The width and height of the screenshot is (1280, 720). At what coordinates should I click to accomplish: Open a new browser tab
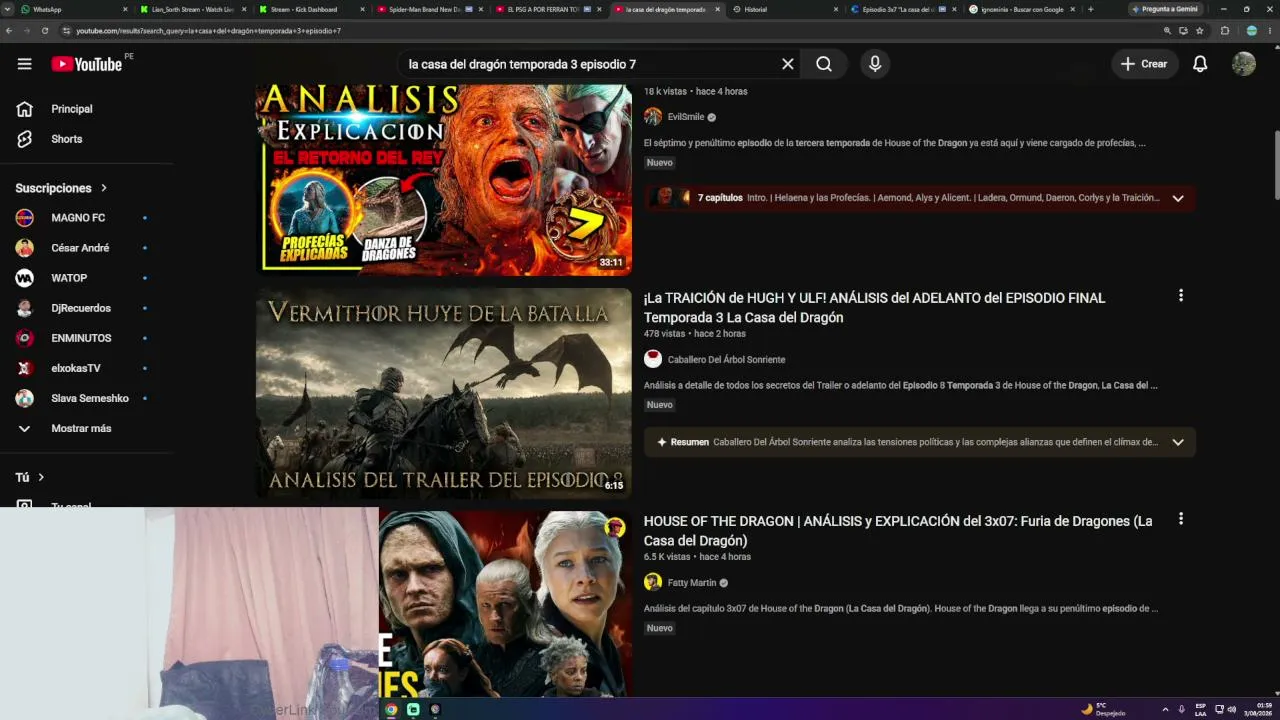pyautogui.click(x=1090, y=9)
